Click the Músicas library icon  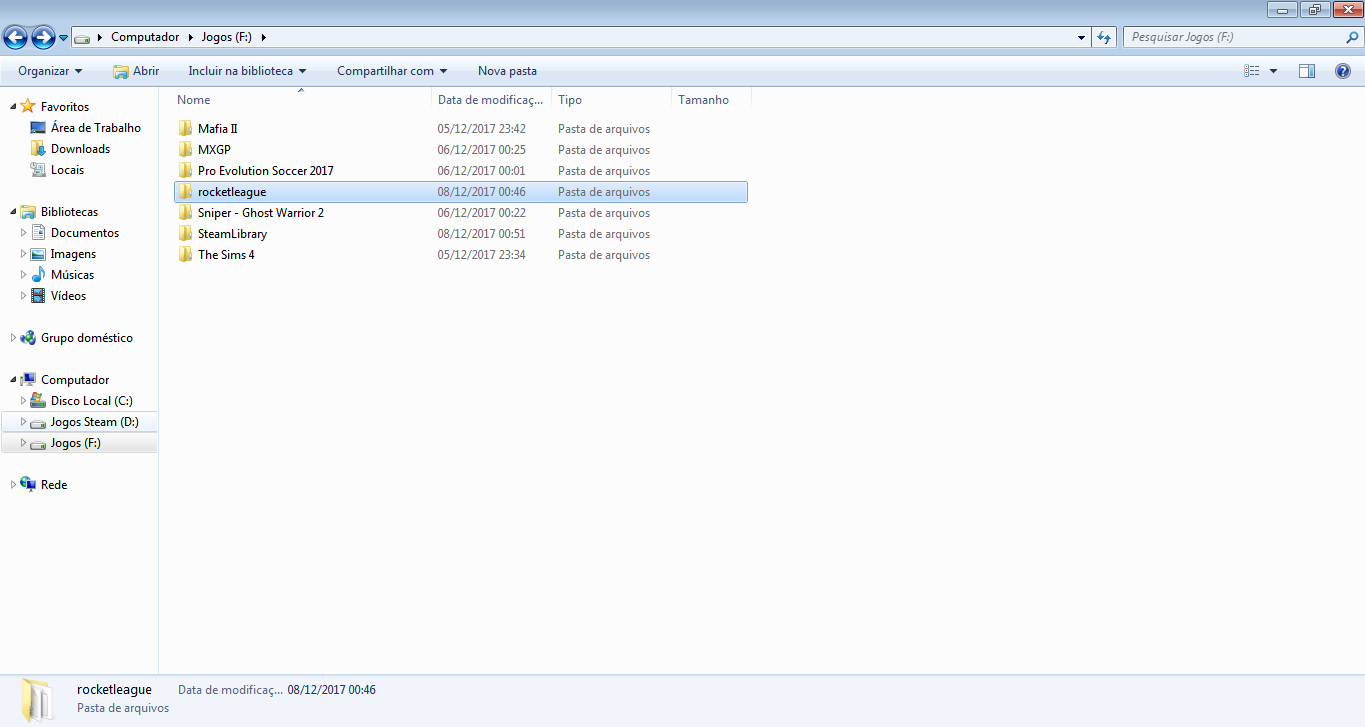(x=38, y=275)
